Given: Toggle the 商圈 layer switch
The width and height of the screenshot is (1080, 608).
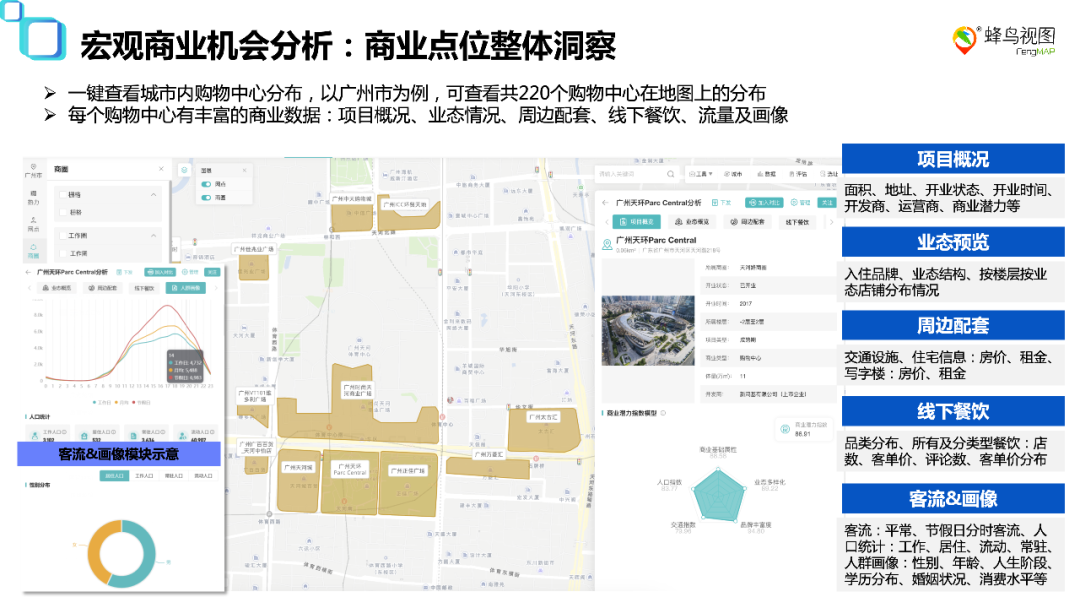Looking at the screenshot, I should [x=207, y=198].
